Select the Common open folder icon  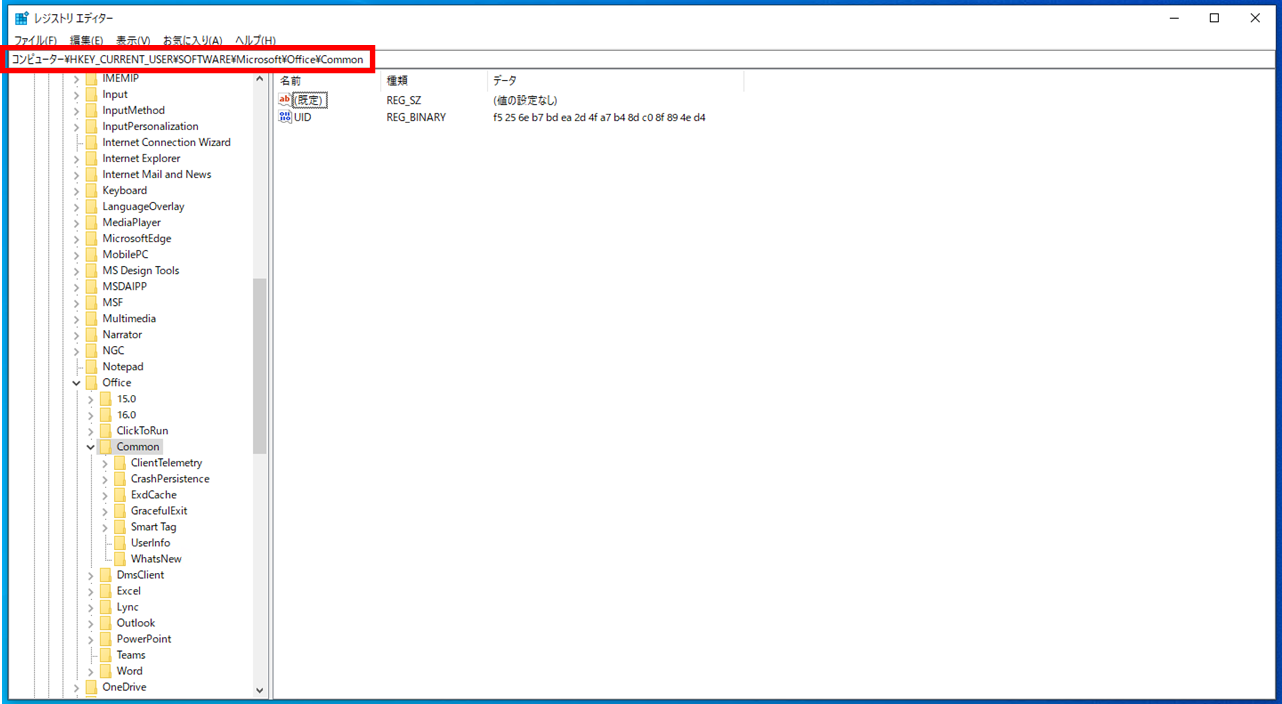(105, 446)
